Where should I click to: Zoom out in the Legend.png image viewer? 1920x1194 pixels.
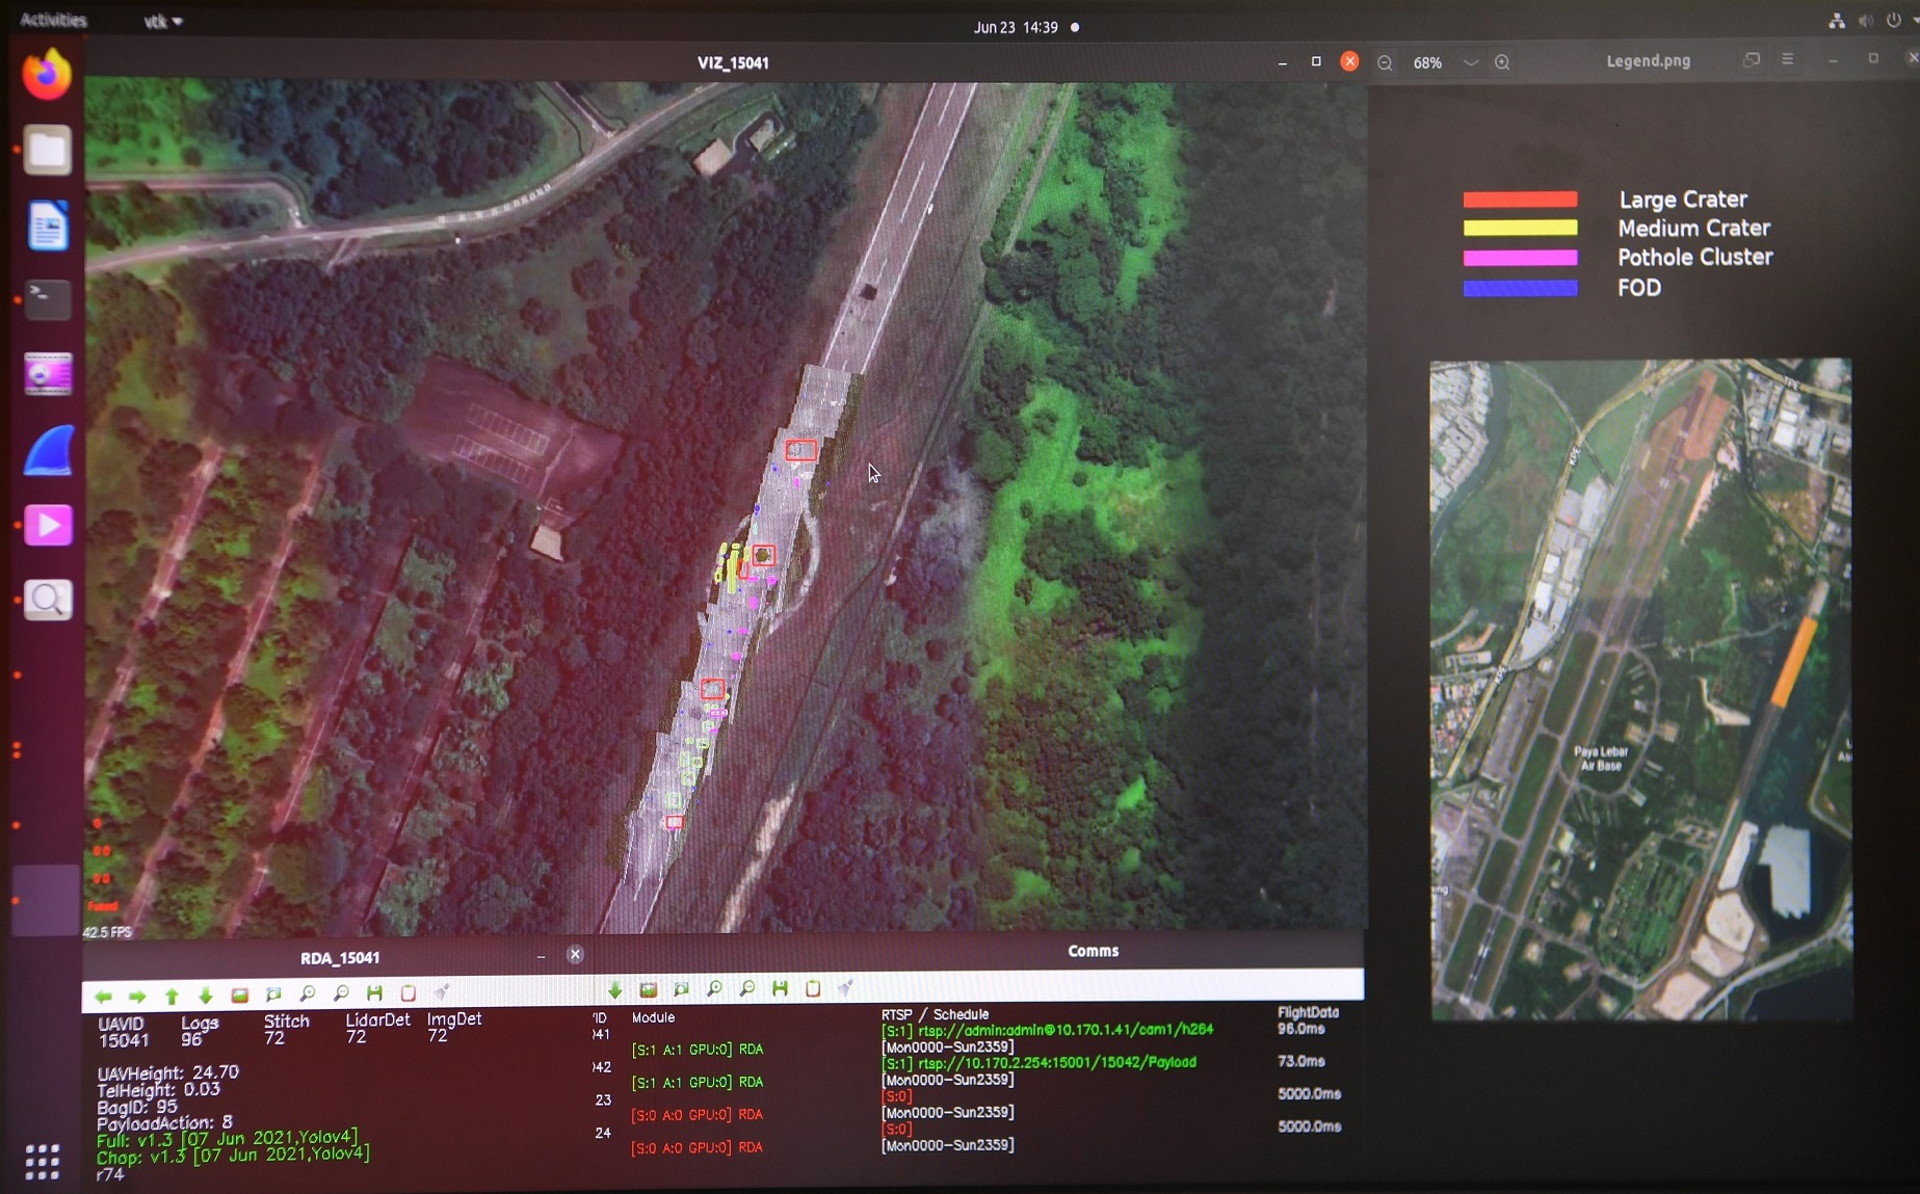click(x=1385, y=63)
